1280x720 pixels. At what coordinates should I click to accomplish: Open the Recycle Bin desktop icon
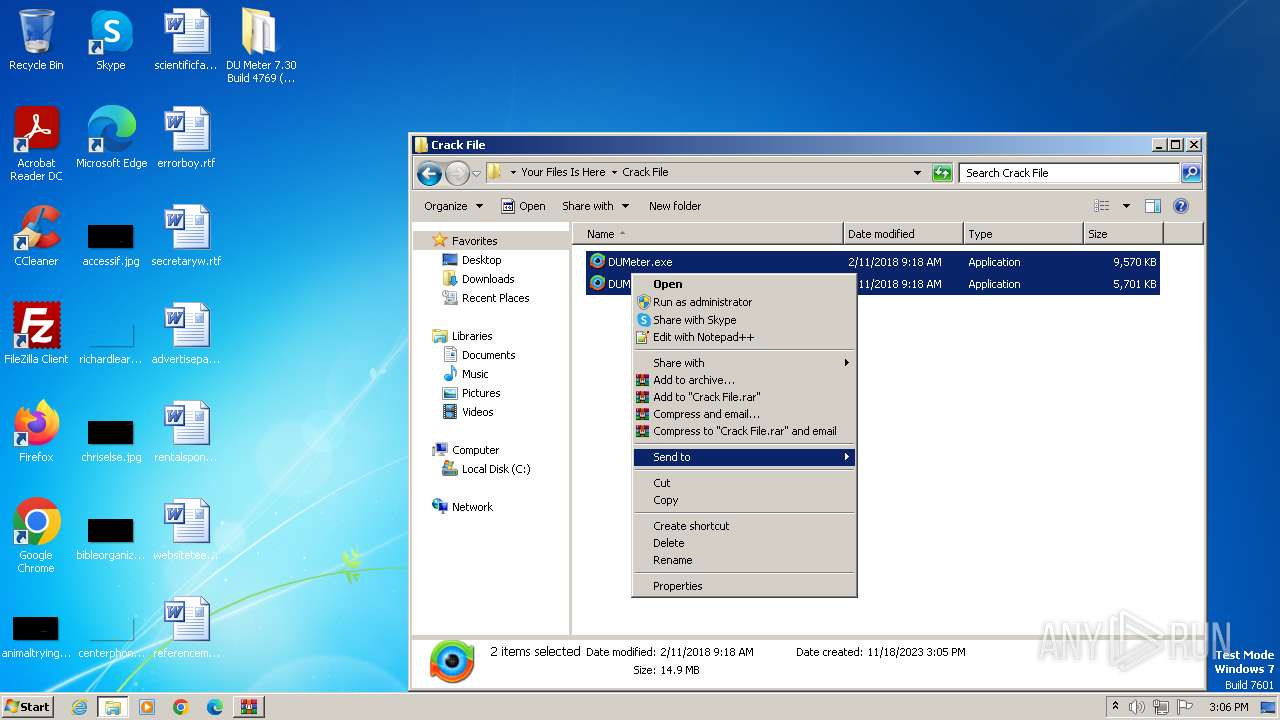click(x=36, y=40)
